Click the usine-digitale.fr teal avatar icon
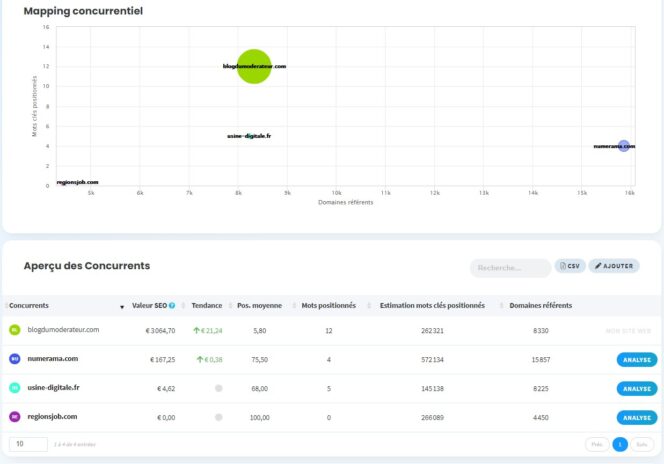The height and width of the screenshot is (464, 664). (x=15, y=388)
